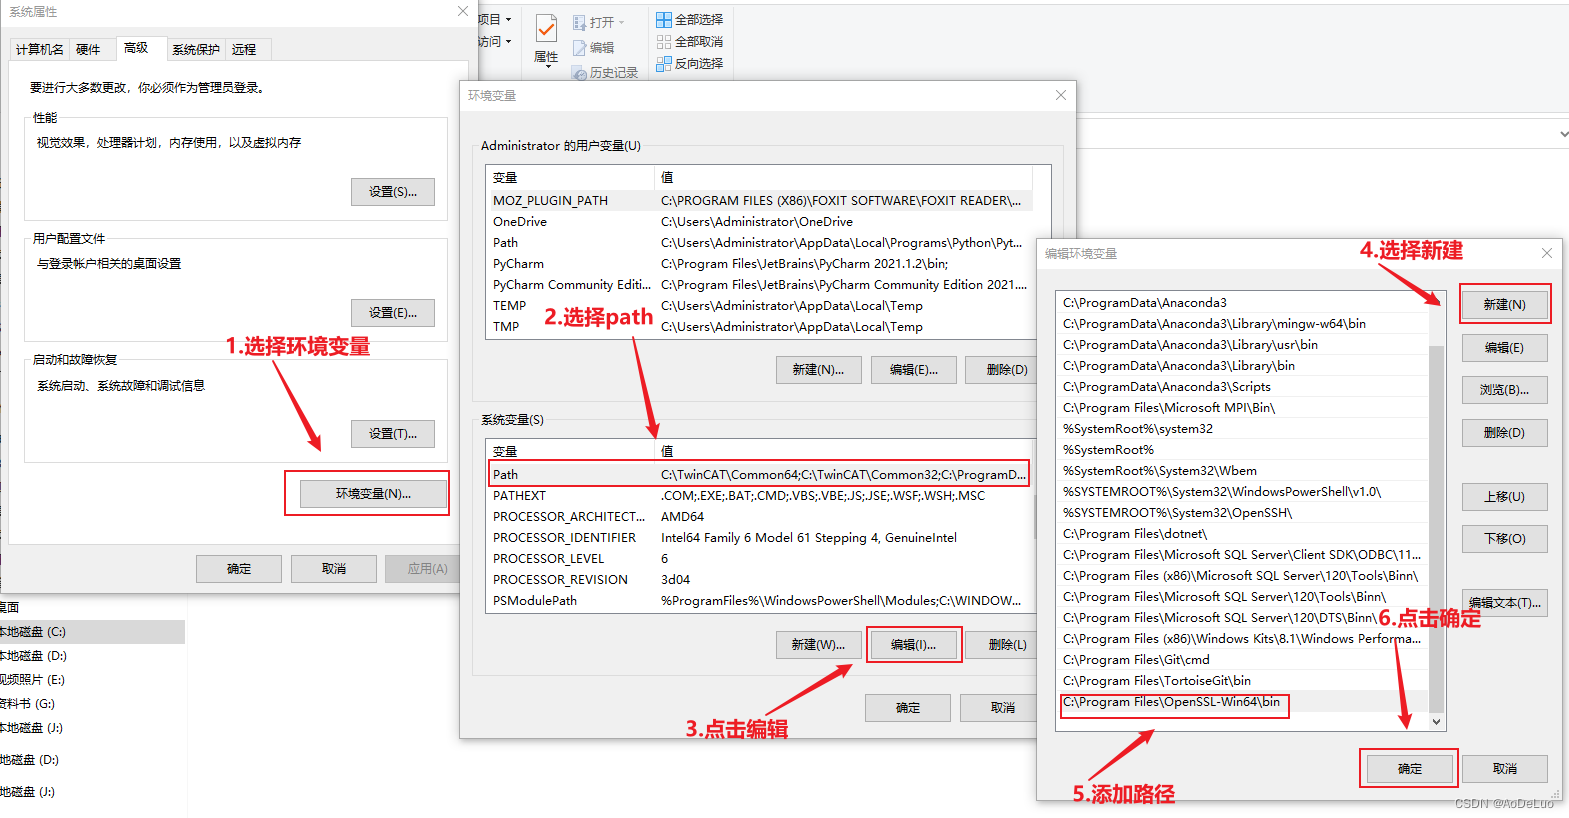Image resolution: width=1569 pixels, height=818 pixels.
Task: Click Browse (B) button in path editor
Action: [1504, 390]
